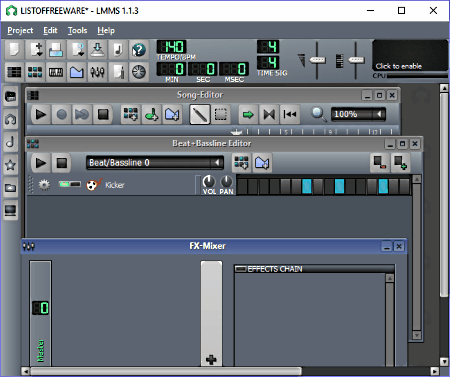Show or hide the FX Mixer from toolbar
Viewport: 450px width, 377px height.
[x=97, y=72]
